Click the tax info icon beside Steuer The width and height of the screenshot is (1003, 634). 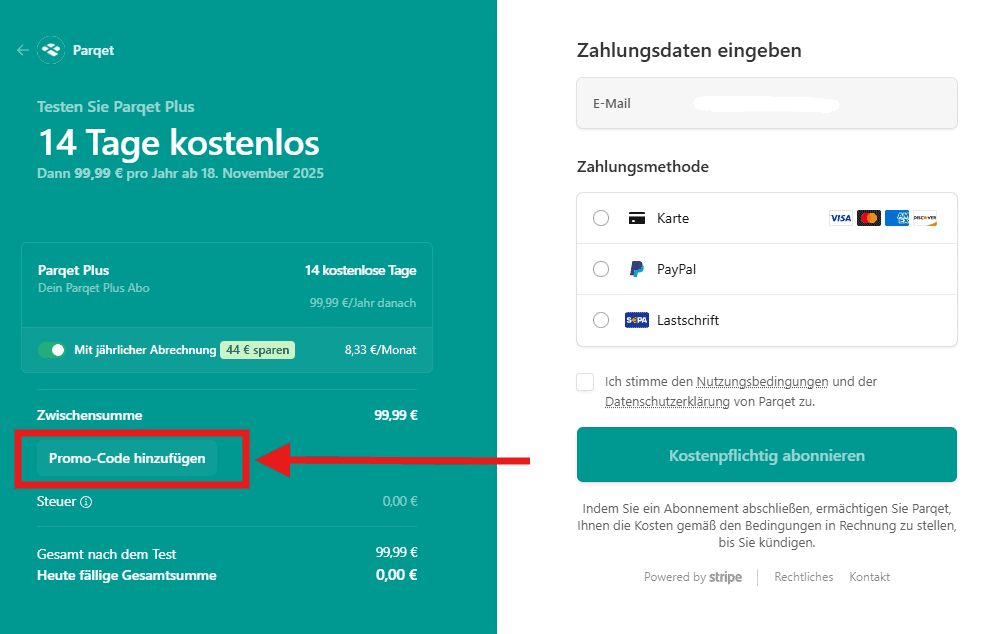tap(86, 502)
